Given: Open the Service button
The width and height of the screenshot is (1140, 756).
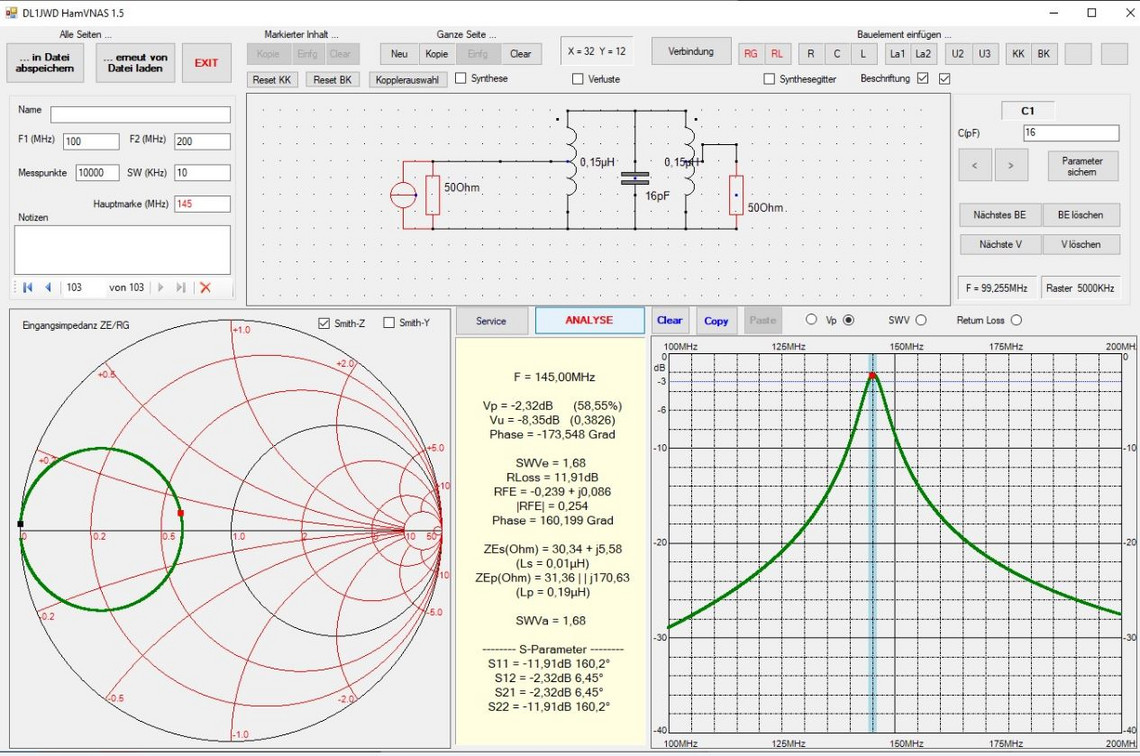Looking at the screenshot, I should click(x=491, y=321).
